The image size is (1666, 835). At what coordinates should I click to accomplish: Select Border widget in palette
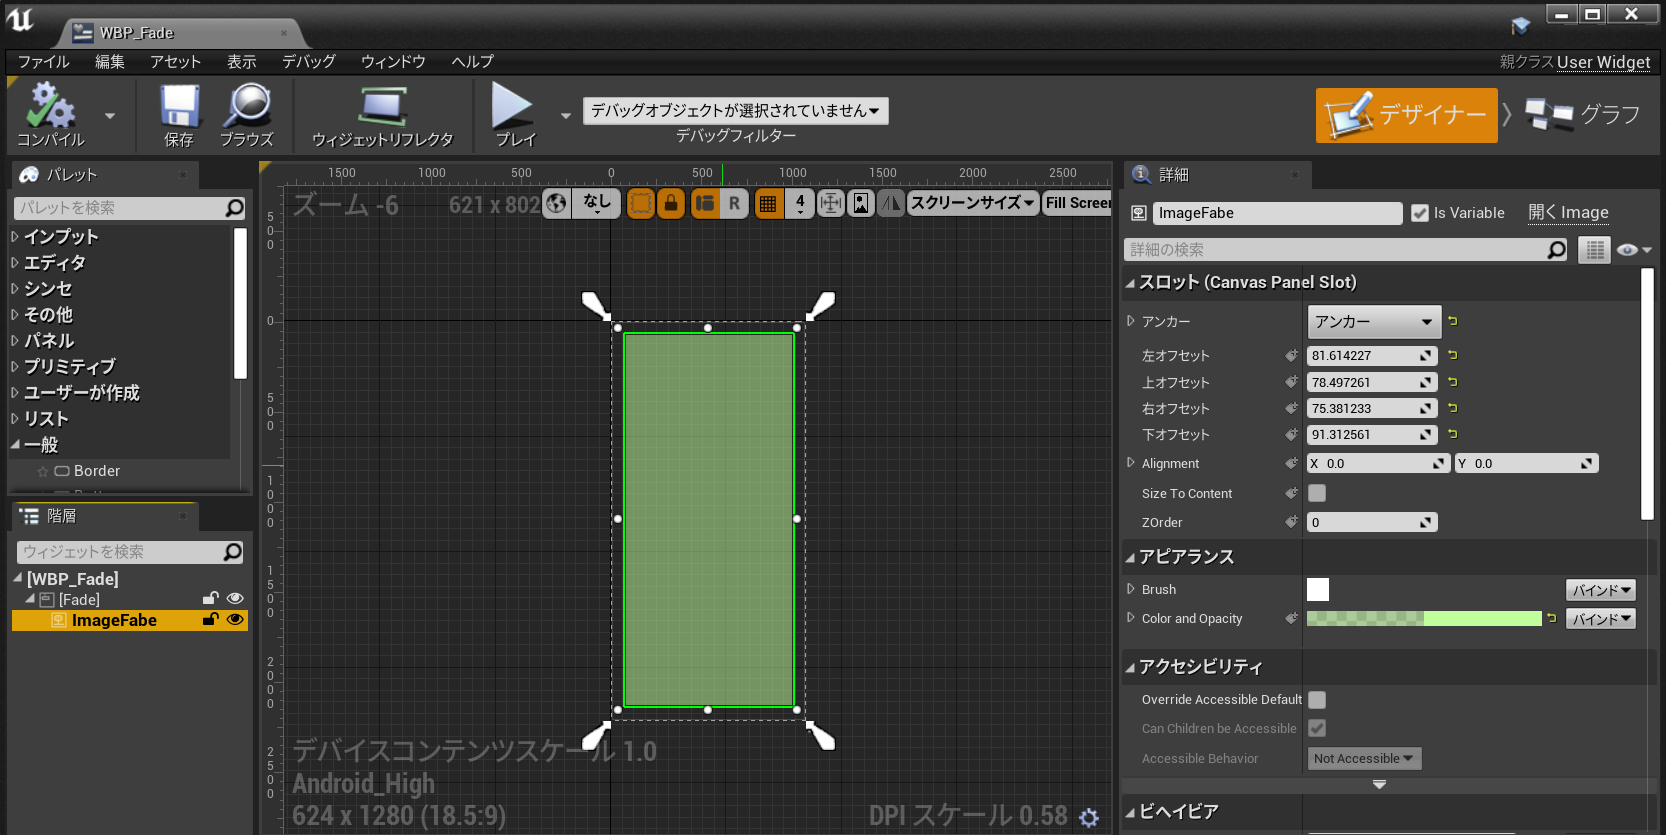coord(97,471)
